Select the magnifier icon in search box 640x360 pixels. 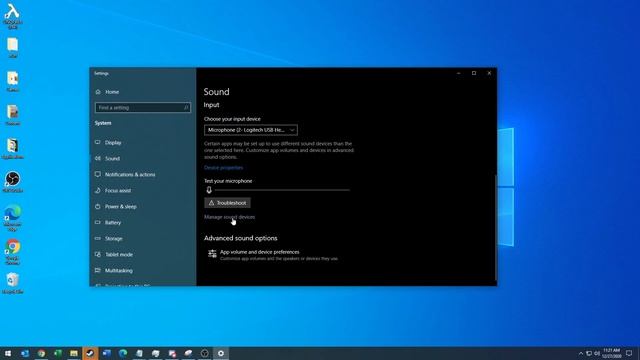(x=186, y=107)
